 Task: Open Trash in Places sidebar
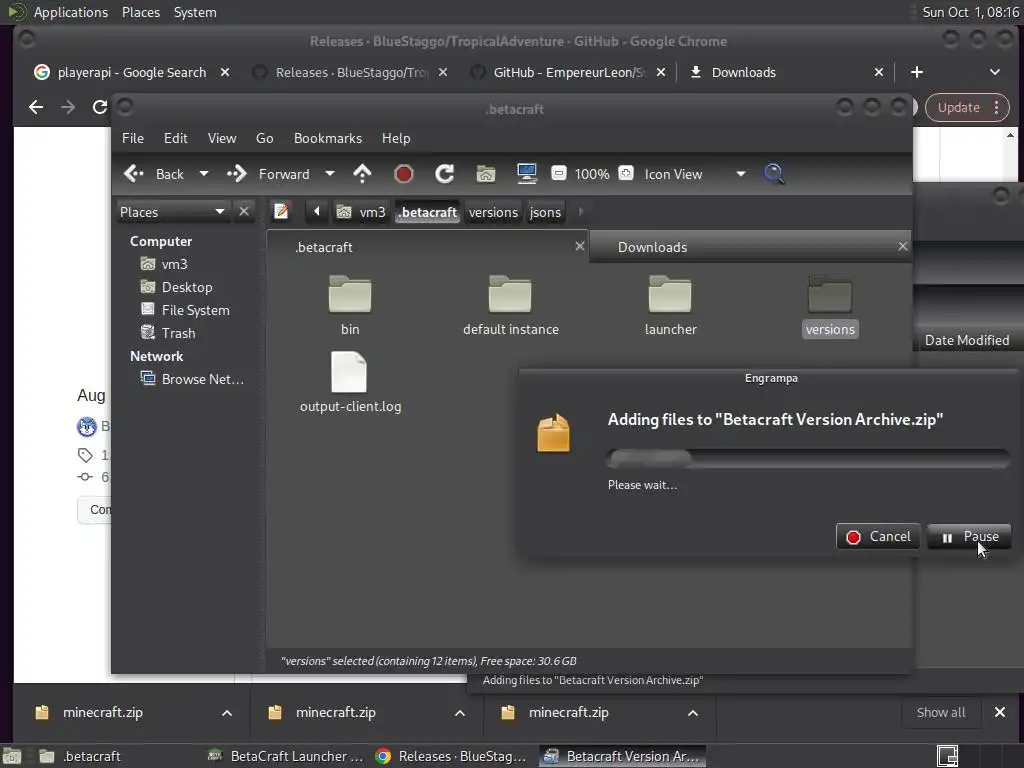coord(178,333)
